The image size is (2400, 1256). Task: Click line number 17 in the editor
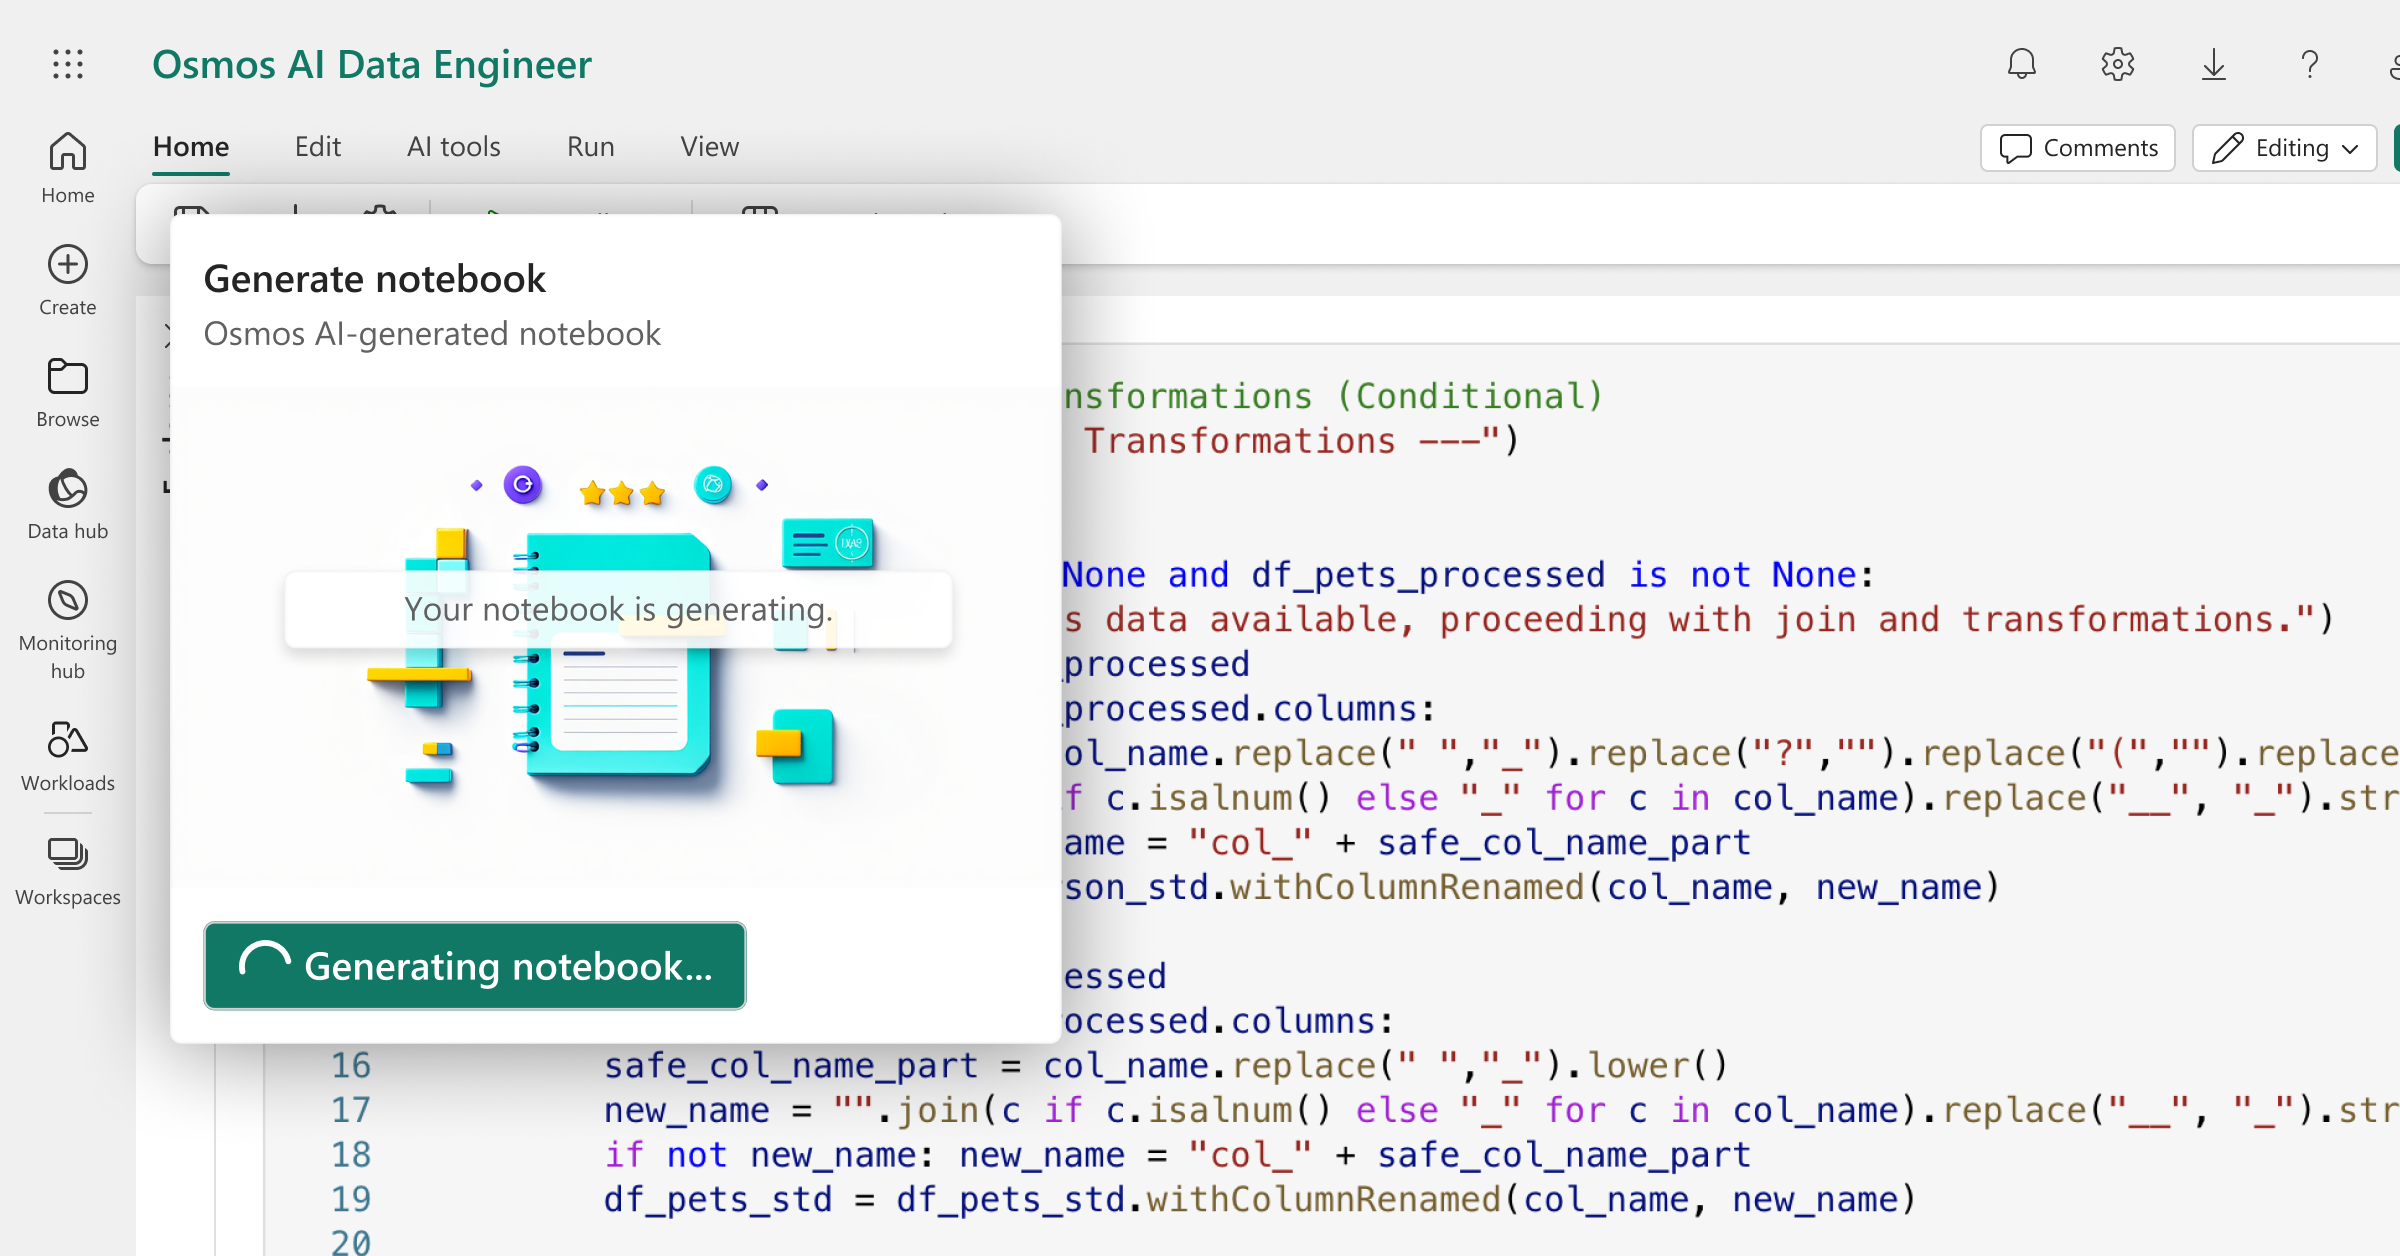[351, 1110]
